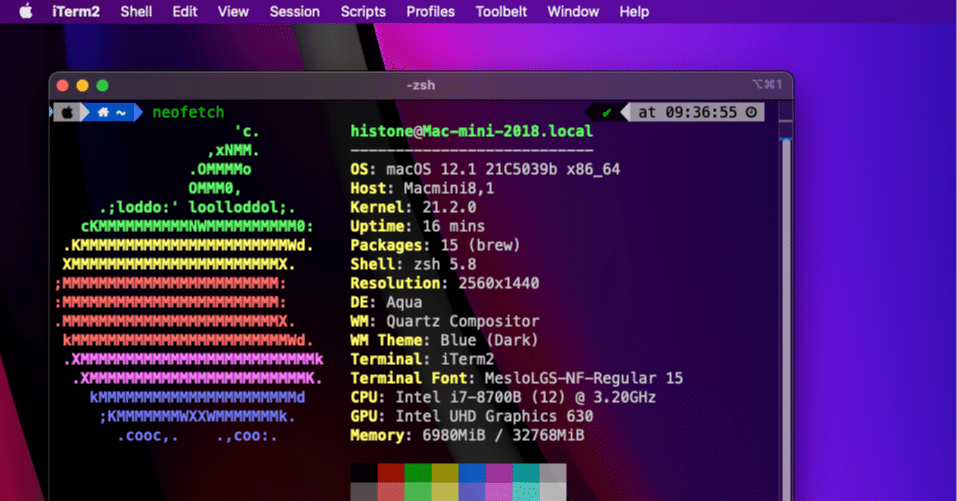Open the Toolbelt menu

pos(501,12)
